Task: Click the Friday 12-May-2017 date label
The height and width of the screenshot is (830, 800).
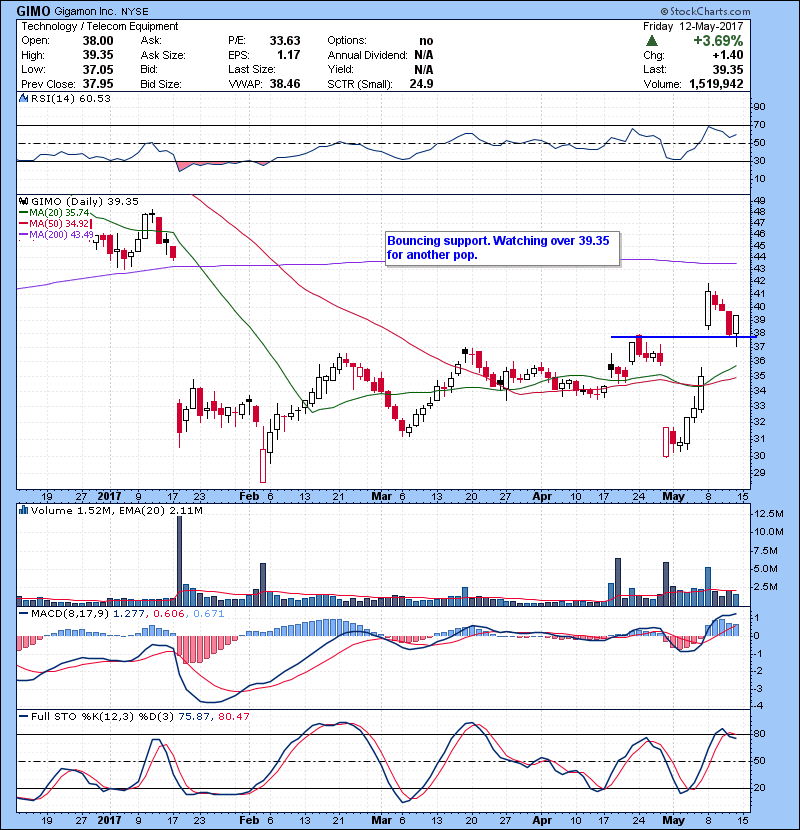Action: click(x=716, y=26)
